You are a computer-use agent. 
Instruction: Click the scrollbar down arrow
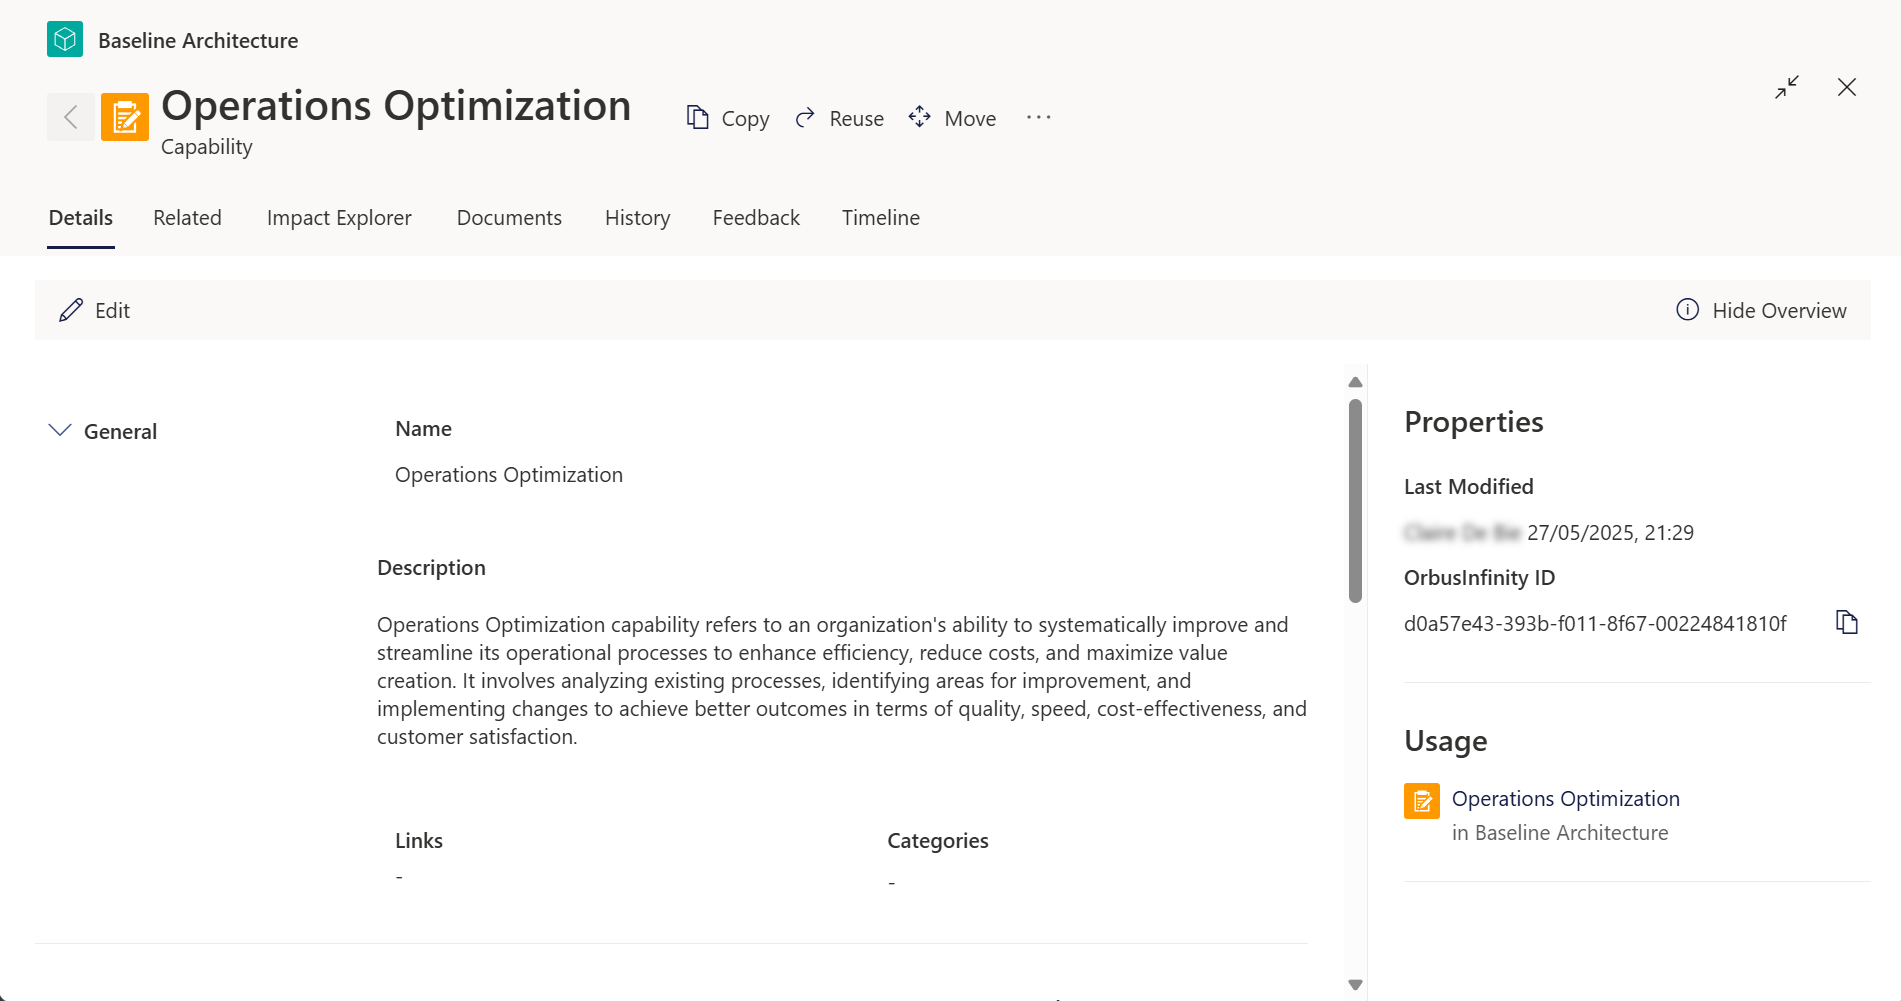tap(1355, 984)
